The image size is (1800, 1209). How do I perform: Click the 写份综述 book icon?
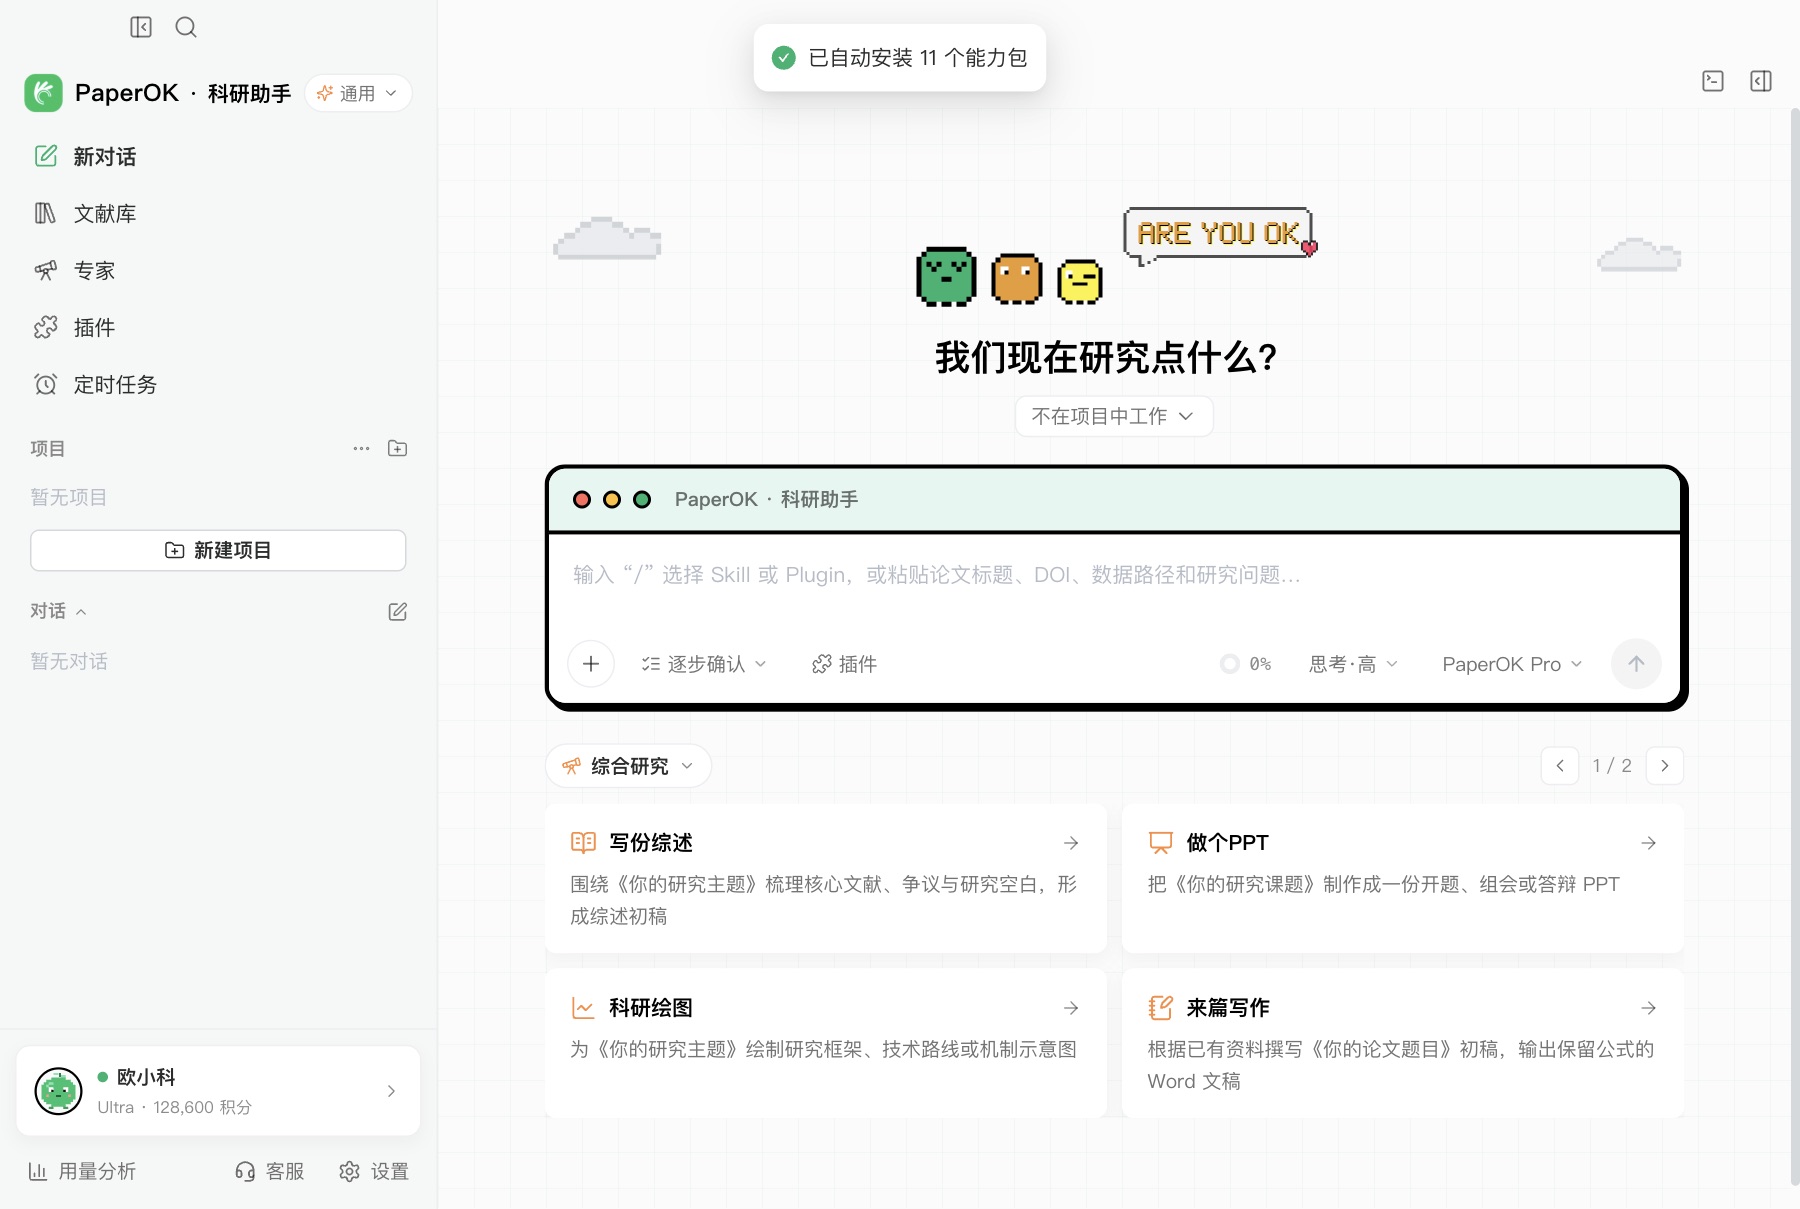(x=583, y=843)
